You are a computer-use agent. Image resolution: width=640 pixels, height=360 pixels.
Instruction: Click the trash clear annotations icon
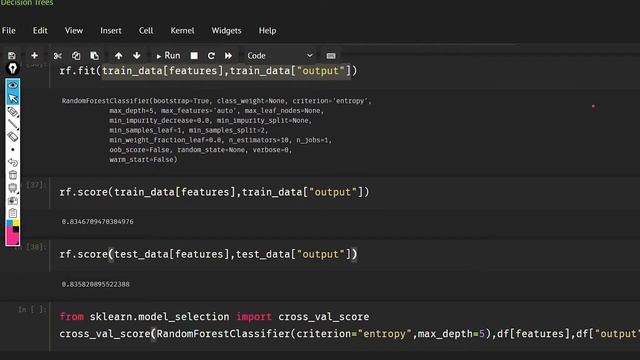tap(13, 175)
